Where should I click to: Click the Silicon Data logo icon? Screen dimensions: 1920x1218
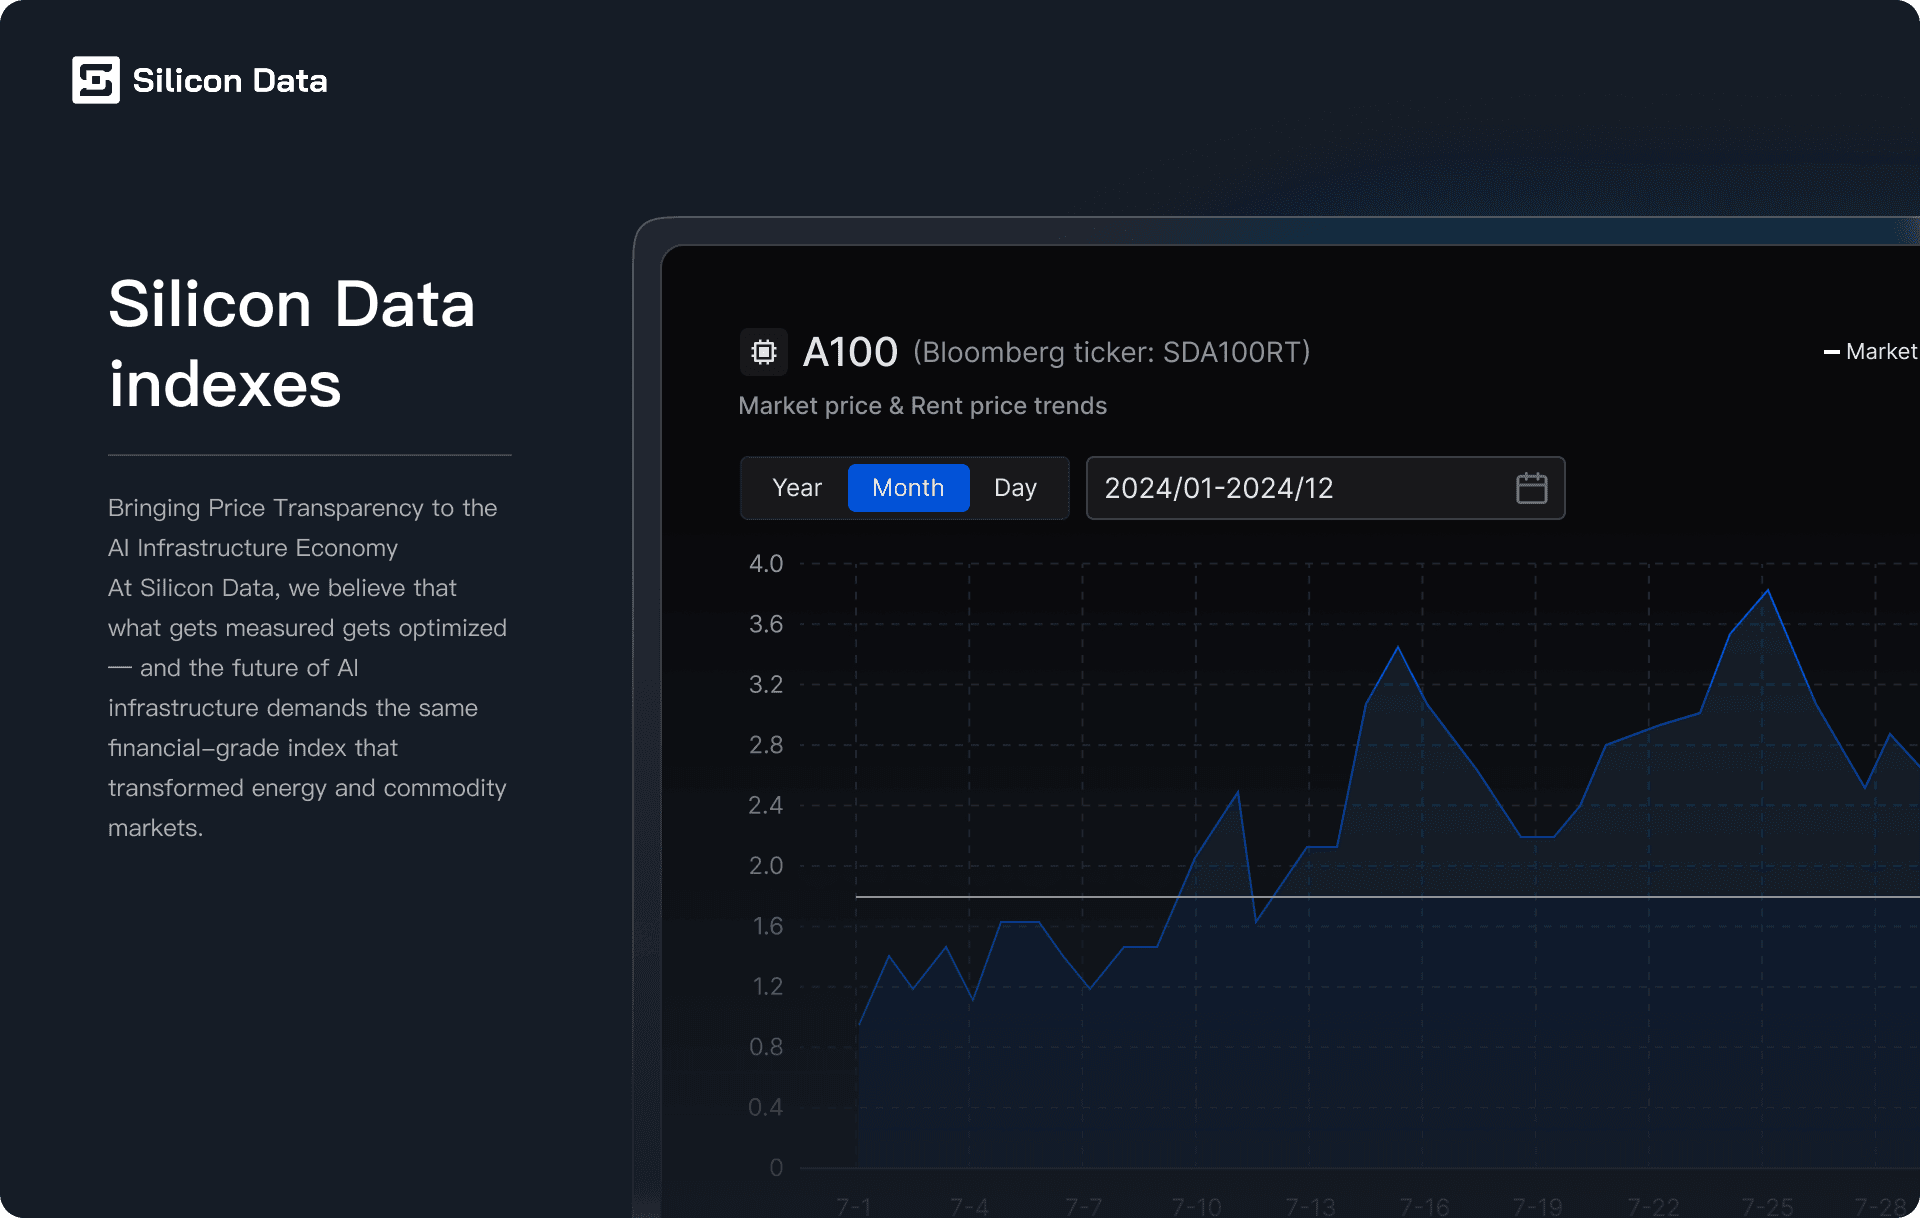click(x=96, y=80)
